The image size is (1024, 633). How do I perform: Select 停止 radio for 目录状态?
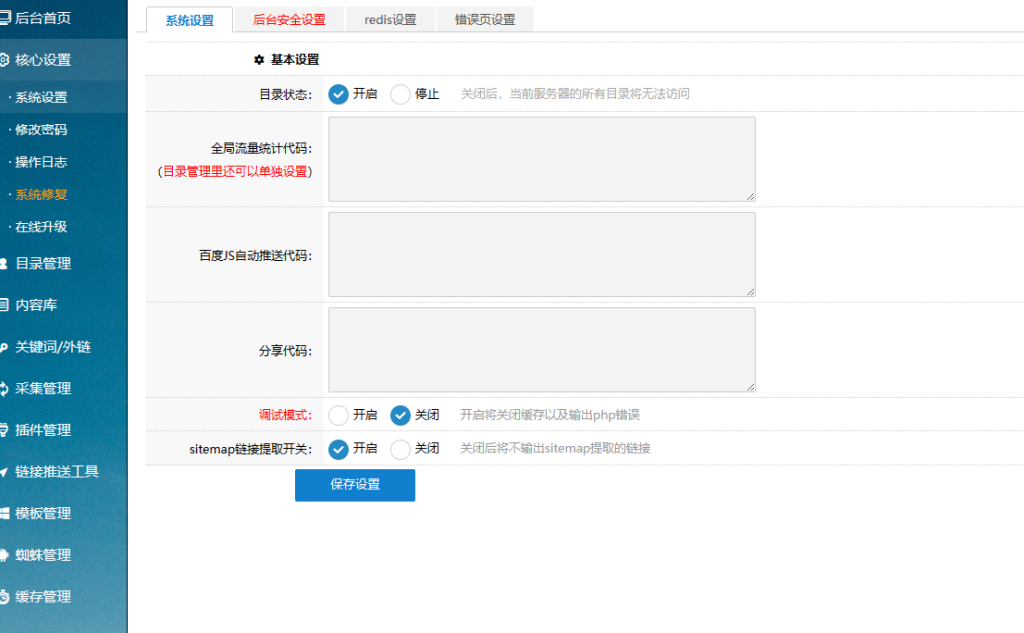pos(401,94)
